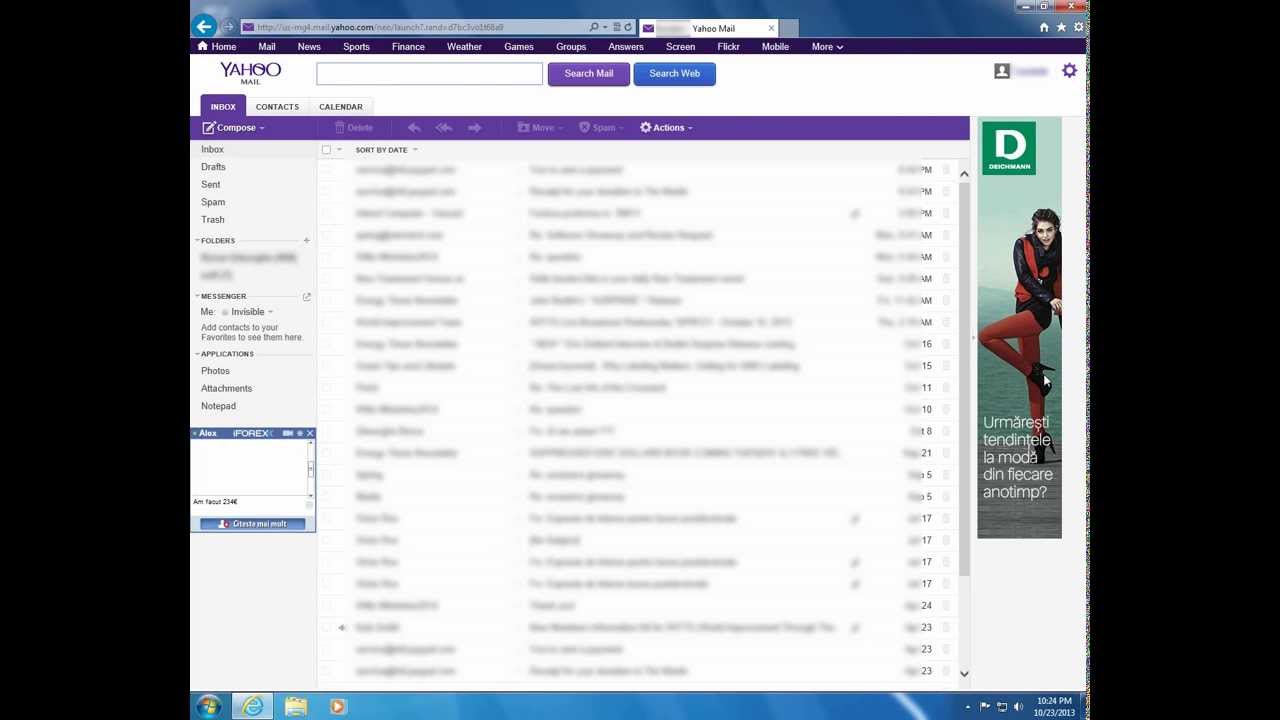Collapse the Folders section
The image size is (1280, 720).
click(x=197, y=240)
